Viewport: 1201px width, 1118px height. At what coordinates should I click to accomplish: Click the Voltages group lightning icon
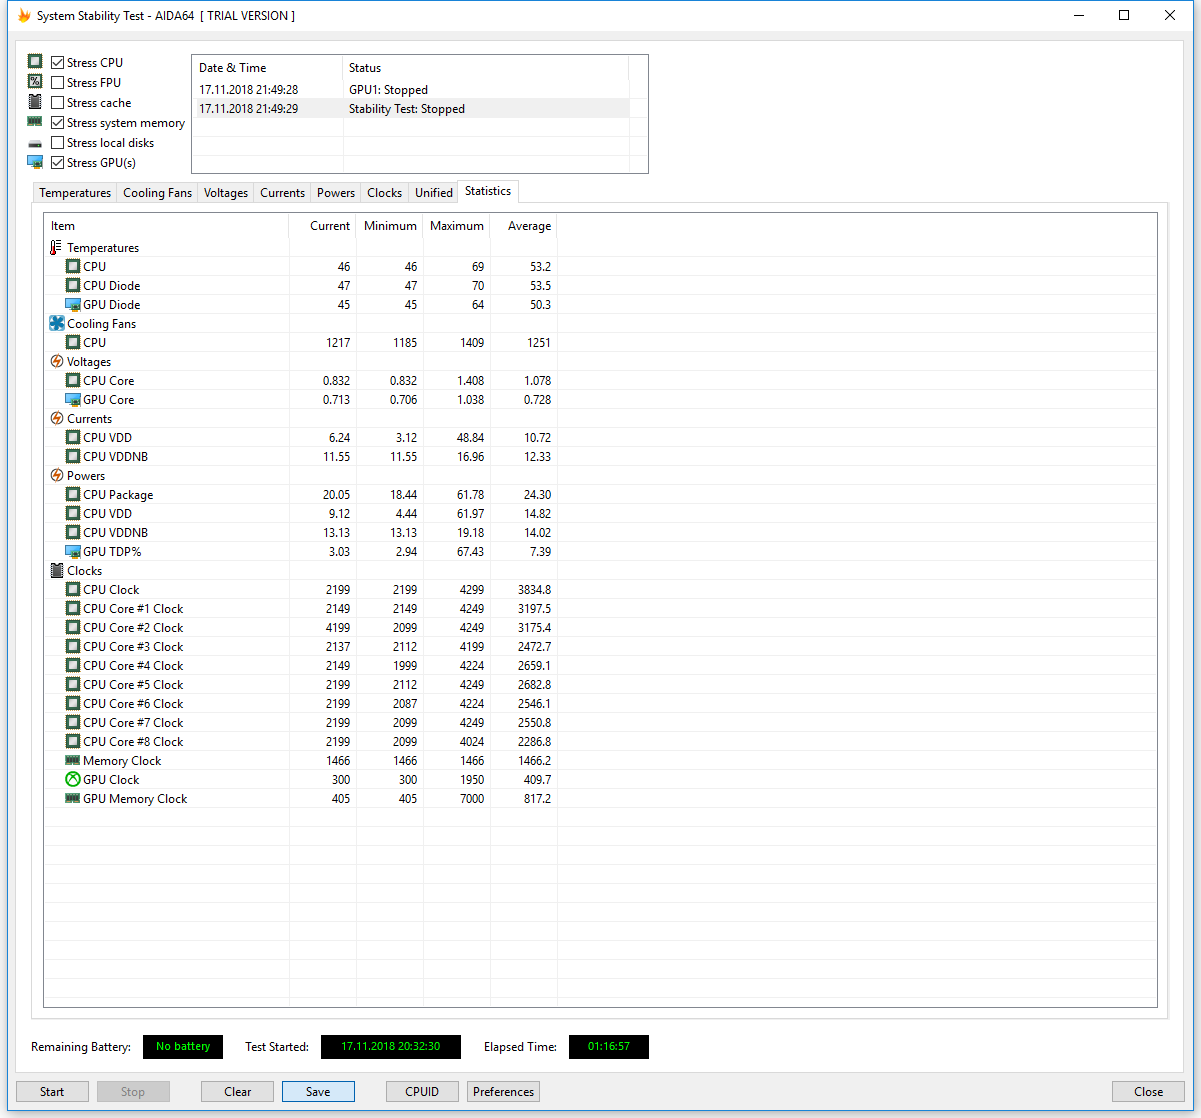tap(56, 361)
